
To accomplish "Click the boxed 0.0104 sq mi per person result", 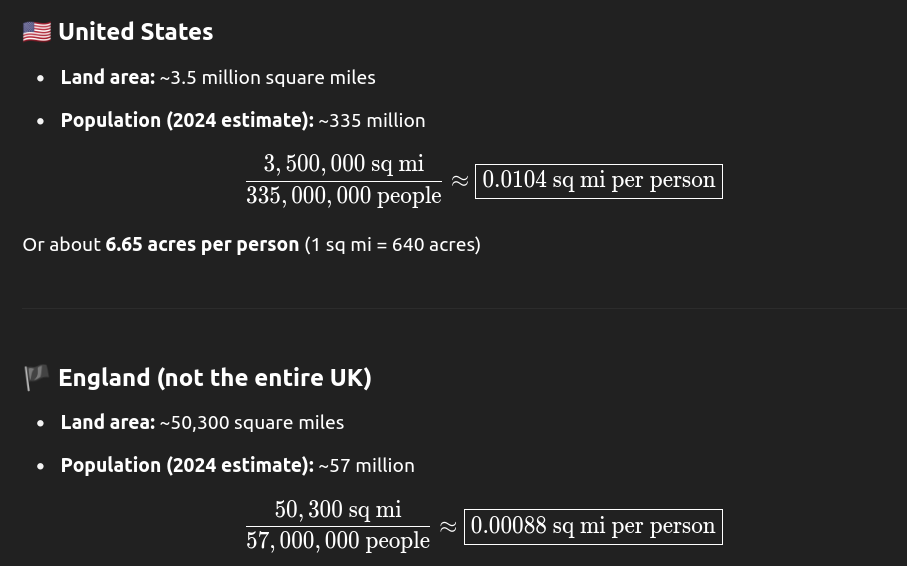I will [599, 181].
